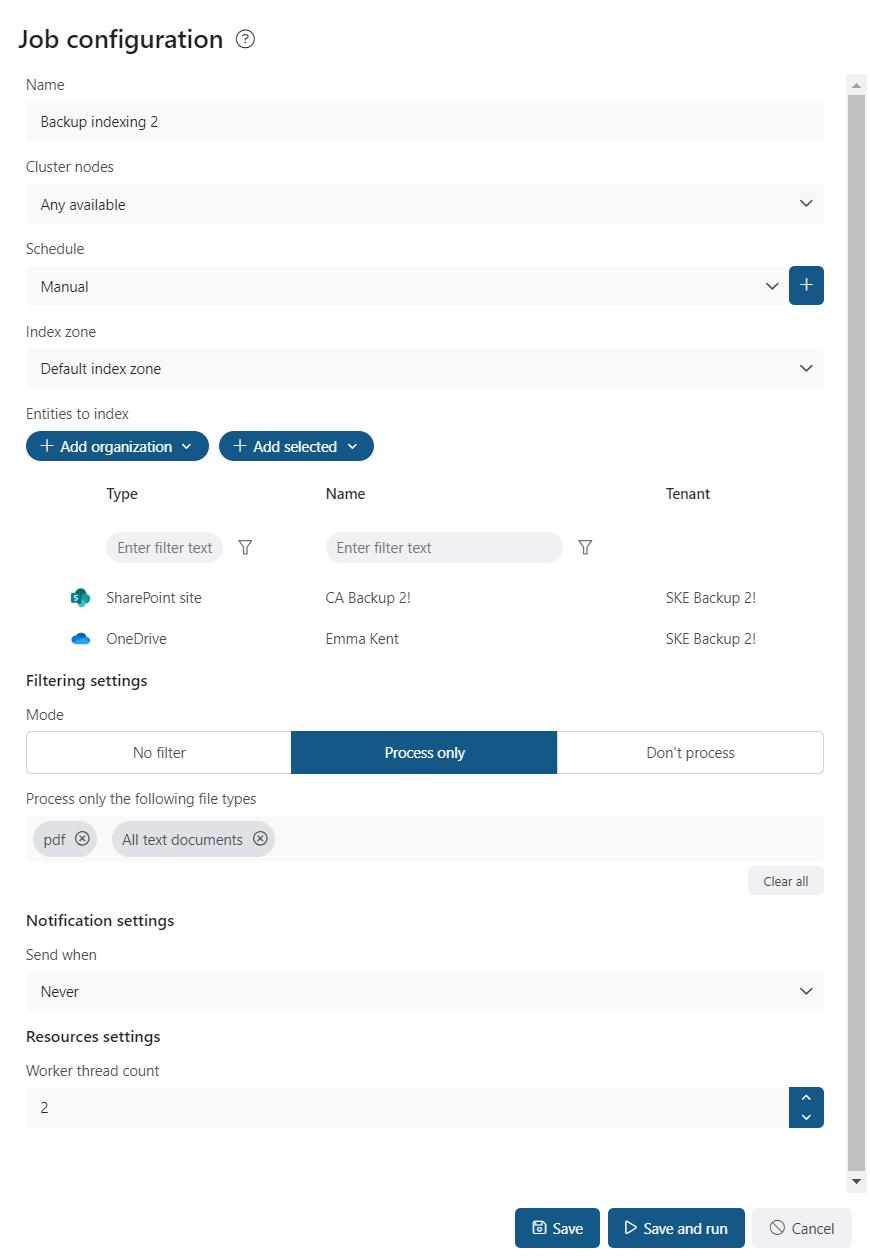Image resolution: width=870 pixels, height=1257 pixels.
Task: Click the Name column filter funnel icon
Action: 585,548
